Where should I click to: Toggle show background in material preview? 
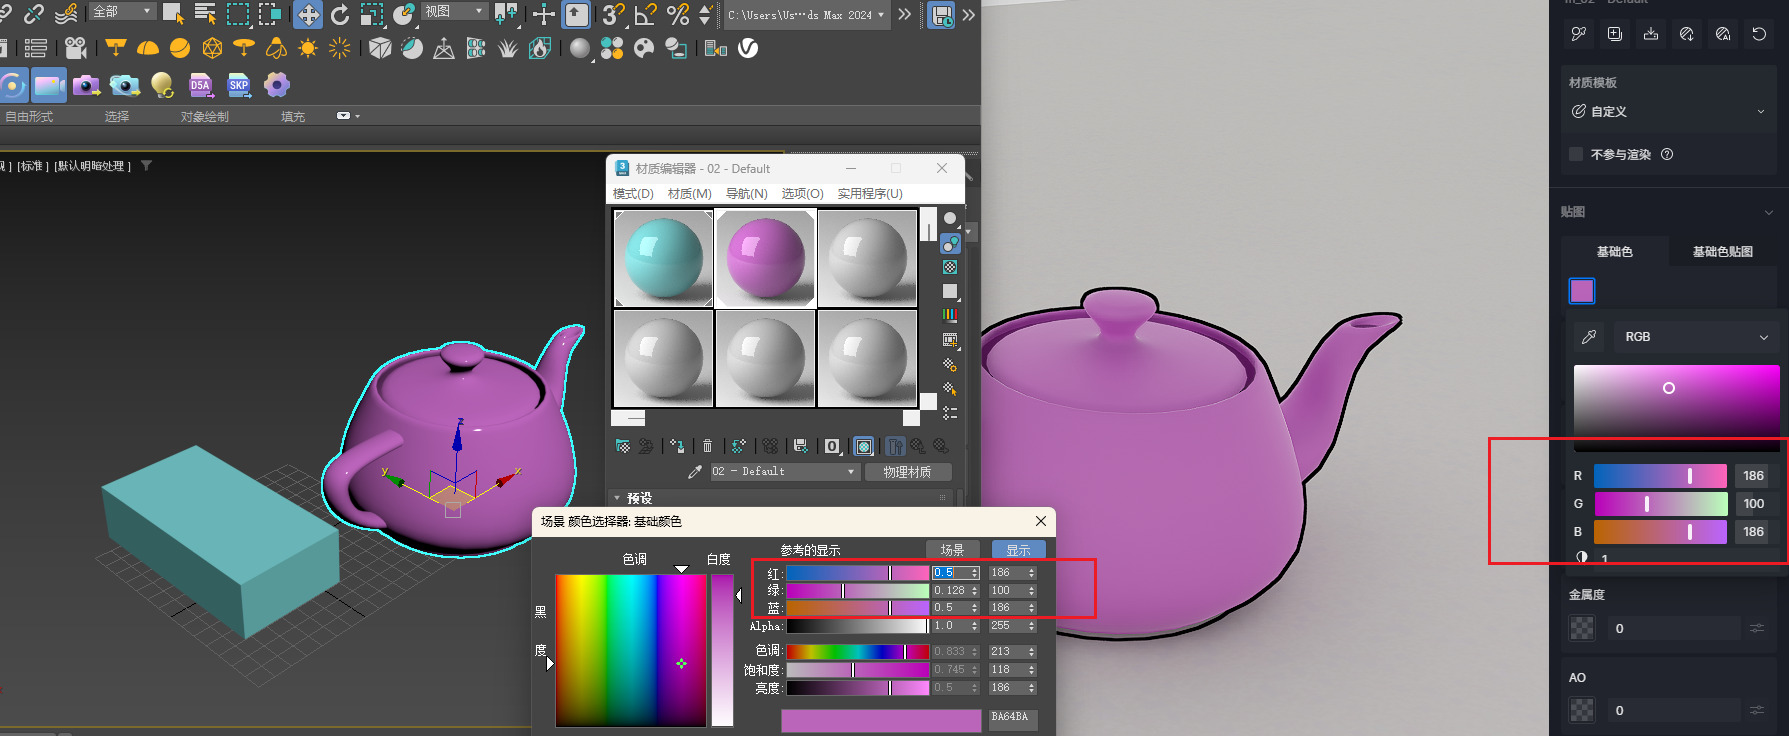pos(950,267)
